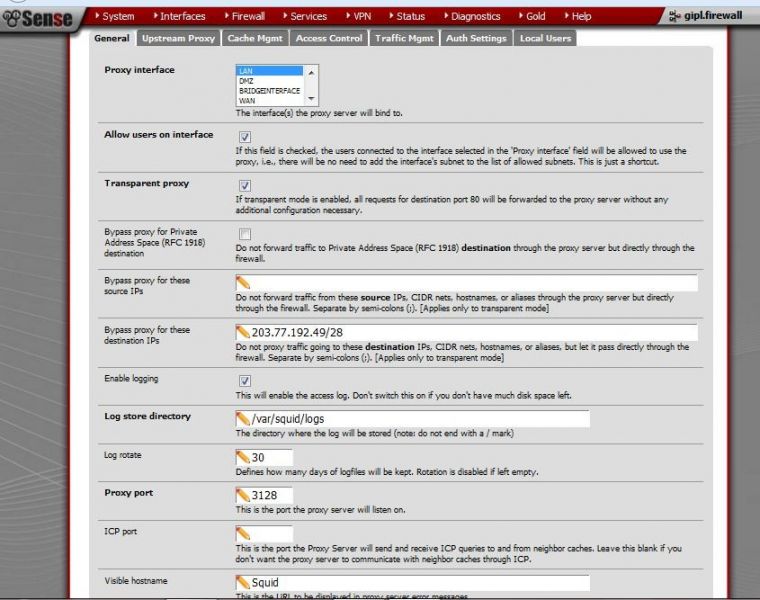Enable Bypass proxy for Private Address Space
Image resolution: width=760 pixels, height=600 pixels.
pos(245,234)
